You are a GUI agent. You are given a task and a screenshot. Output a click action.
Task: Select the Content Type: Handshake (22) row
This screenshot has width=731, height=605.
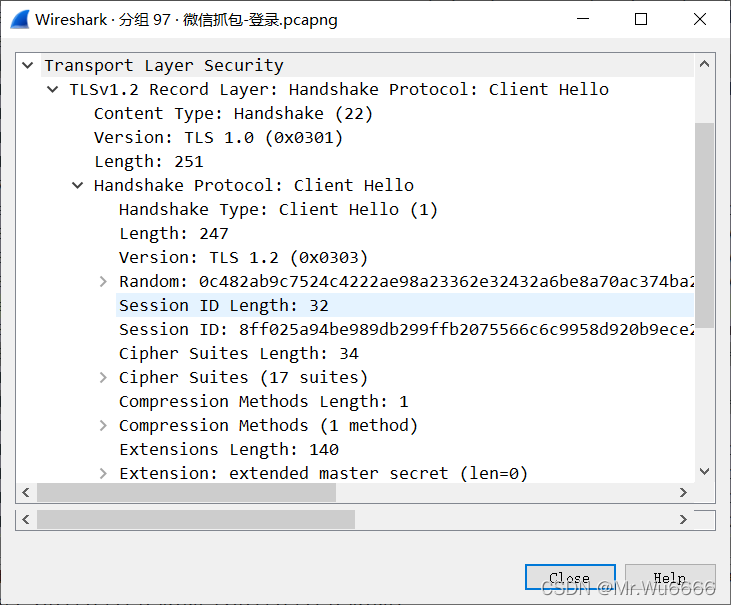[x=233, y=114]
